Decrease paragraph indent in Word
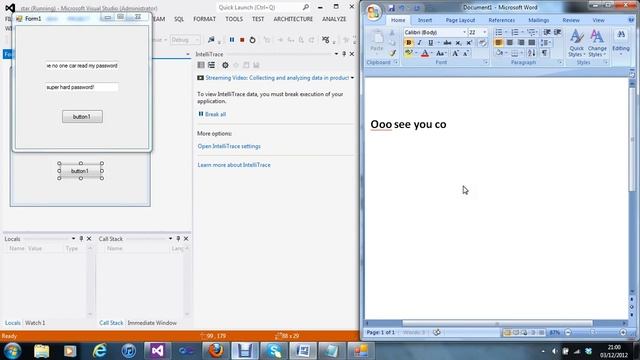Screen dimensions: 640x360 coord(547,32)
